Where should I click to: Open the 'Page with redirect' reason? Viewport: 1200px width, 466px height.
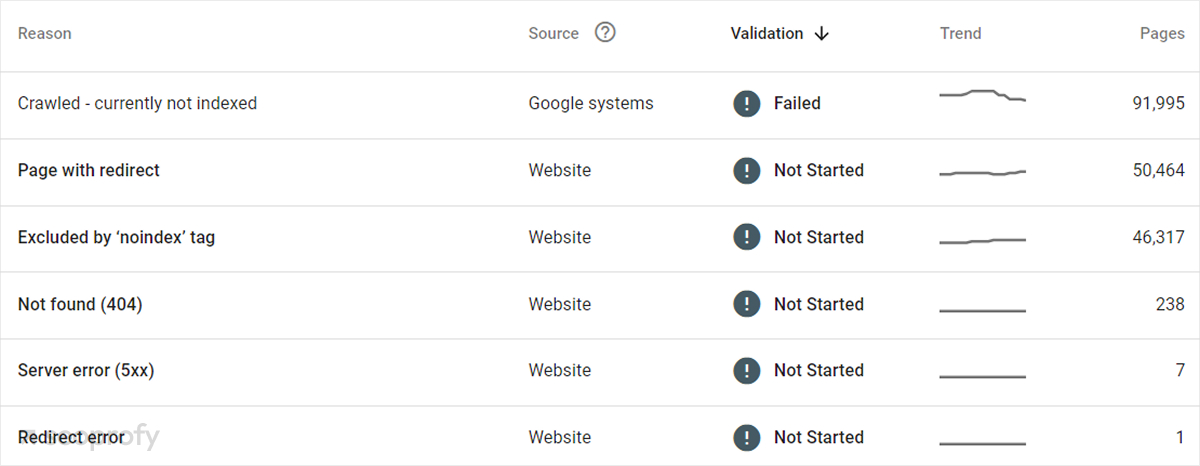point(89,170)
